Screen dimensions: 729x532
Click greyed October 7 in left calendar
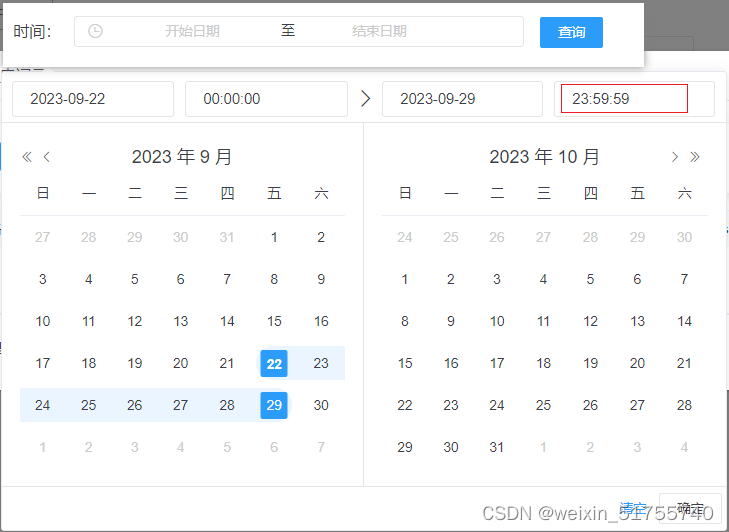click(x=321, y=447)
